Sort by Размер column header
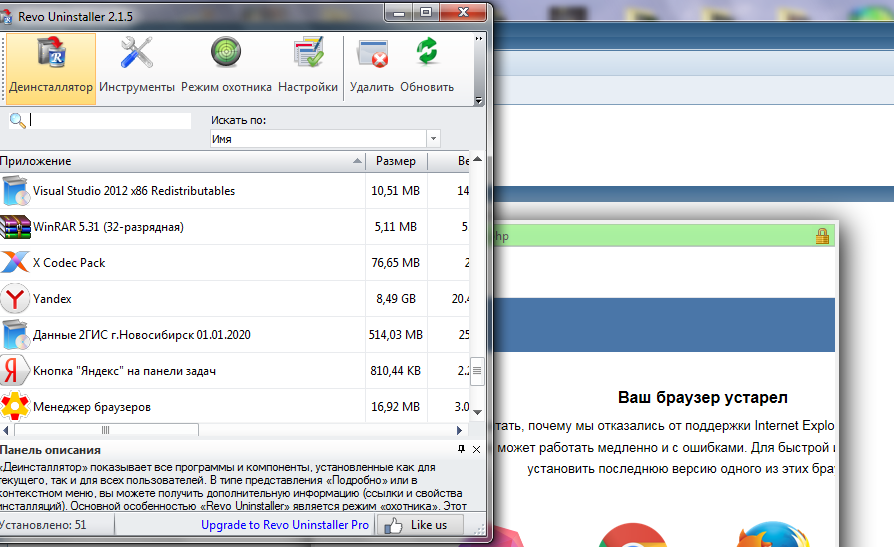Screen dimensions: 894x547 click(396, 161)
